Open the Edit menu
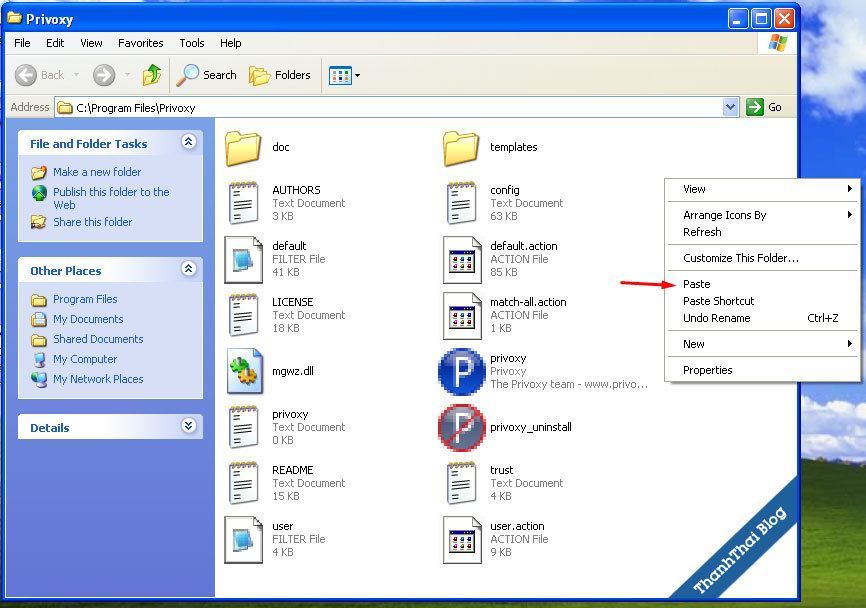This screenshot has width=866, height=608. point(55,43)
